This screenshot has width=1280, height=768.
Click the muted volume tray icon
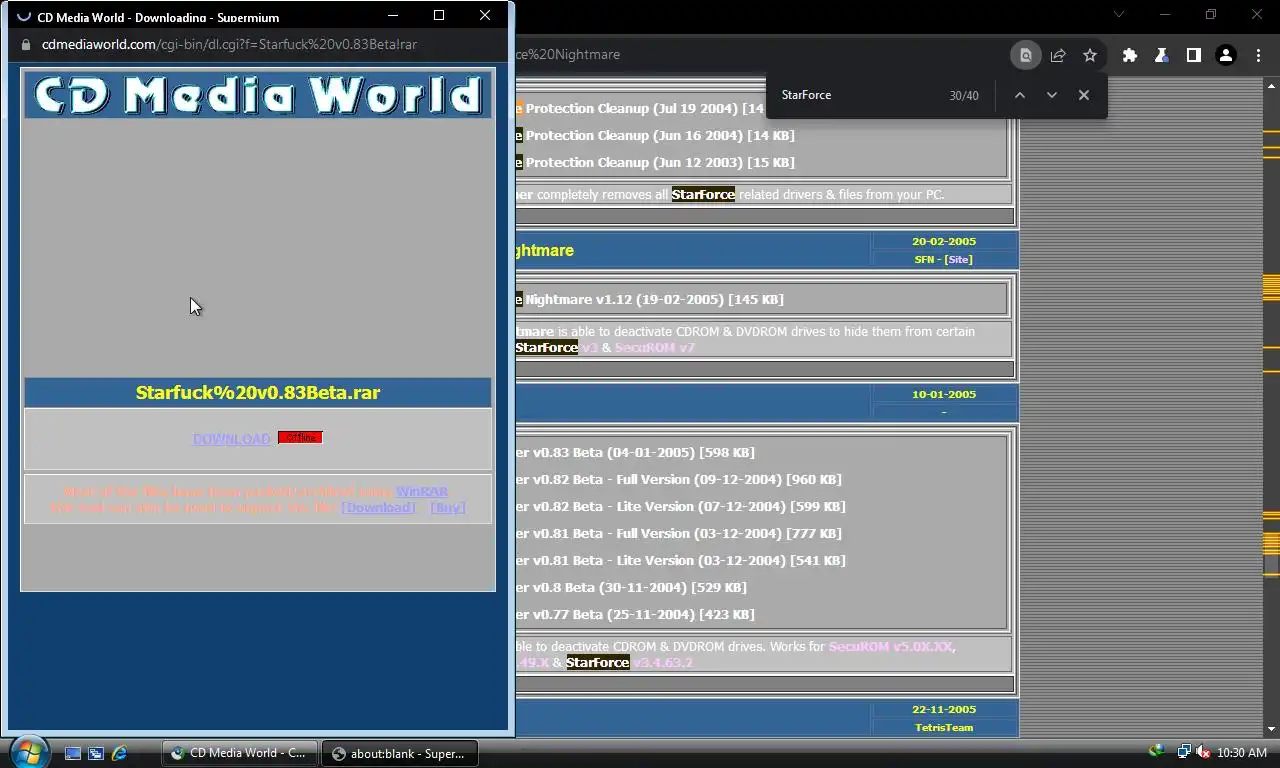1203,753
